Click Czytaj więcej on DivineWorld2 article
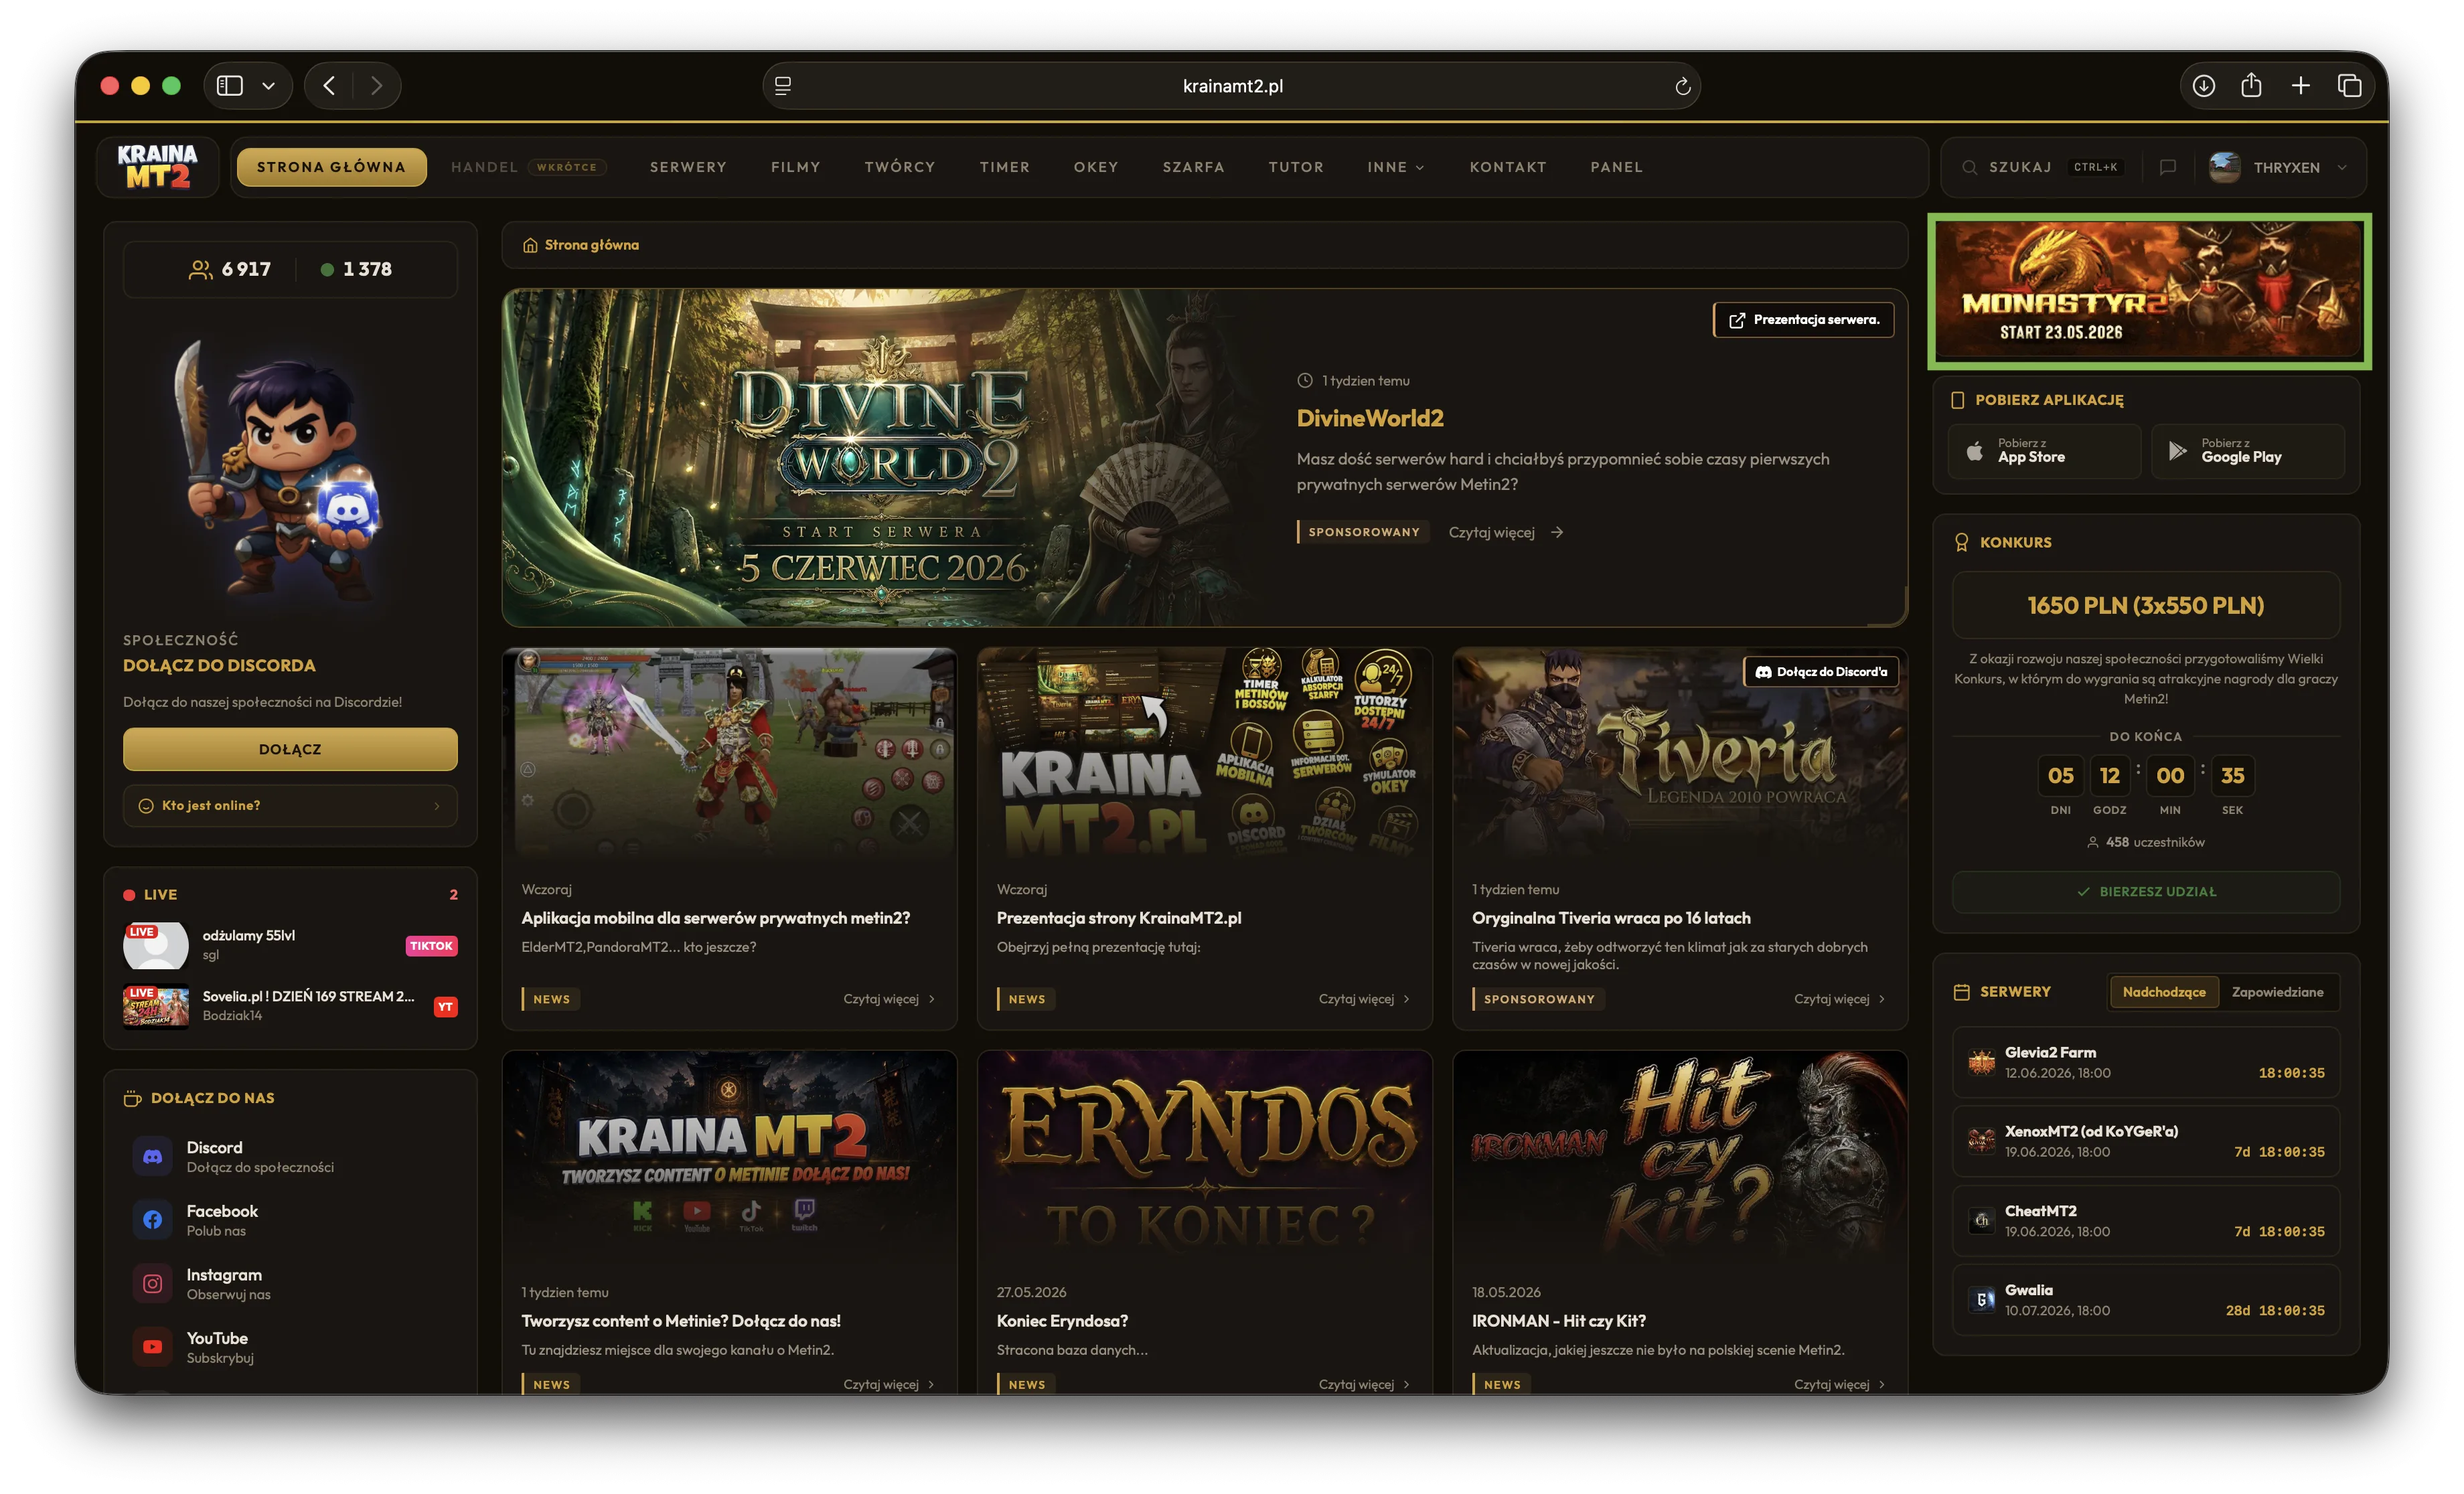 pyautogui.click(x=1505, y=532)
